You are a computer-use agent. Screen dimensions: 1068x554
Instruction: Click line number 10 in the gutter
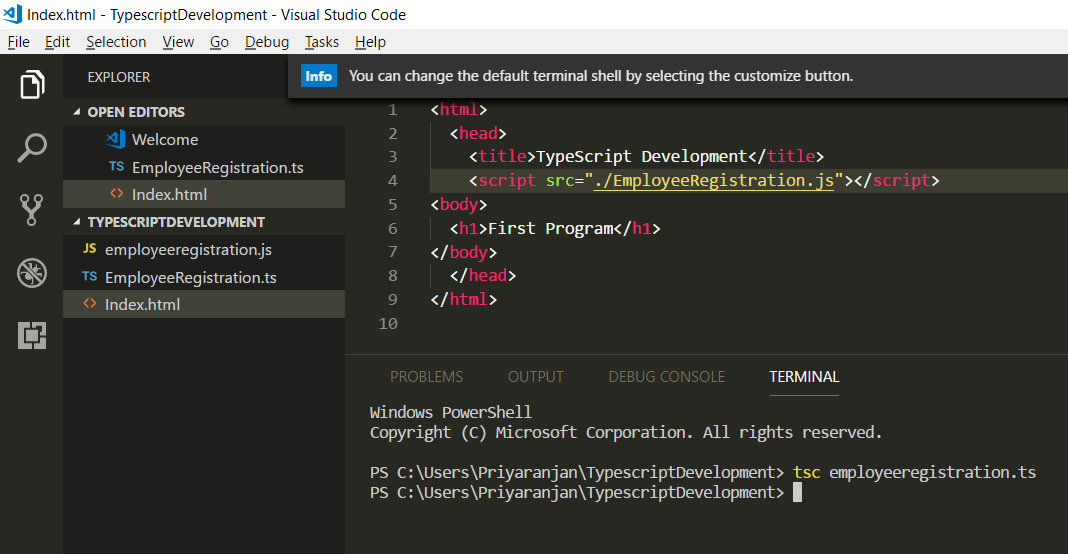pos(388,324)
